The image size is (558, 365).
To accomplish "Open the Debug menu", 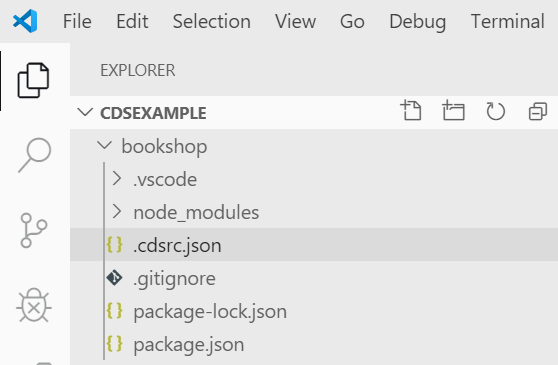I will (417, 22).
